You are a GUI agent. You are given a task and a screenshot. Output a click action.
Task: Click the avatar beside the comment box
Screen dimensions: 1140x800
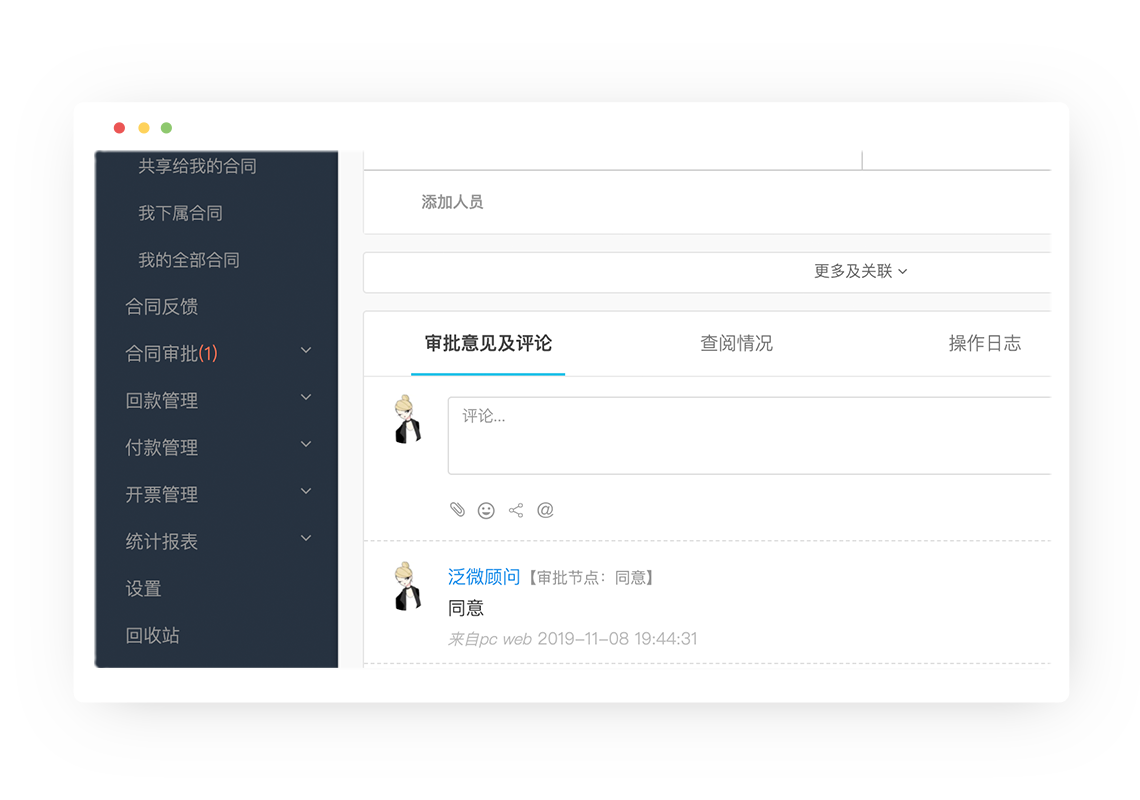[407, 420]
